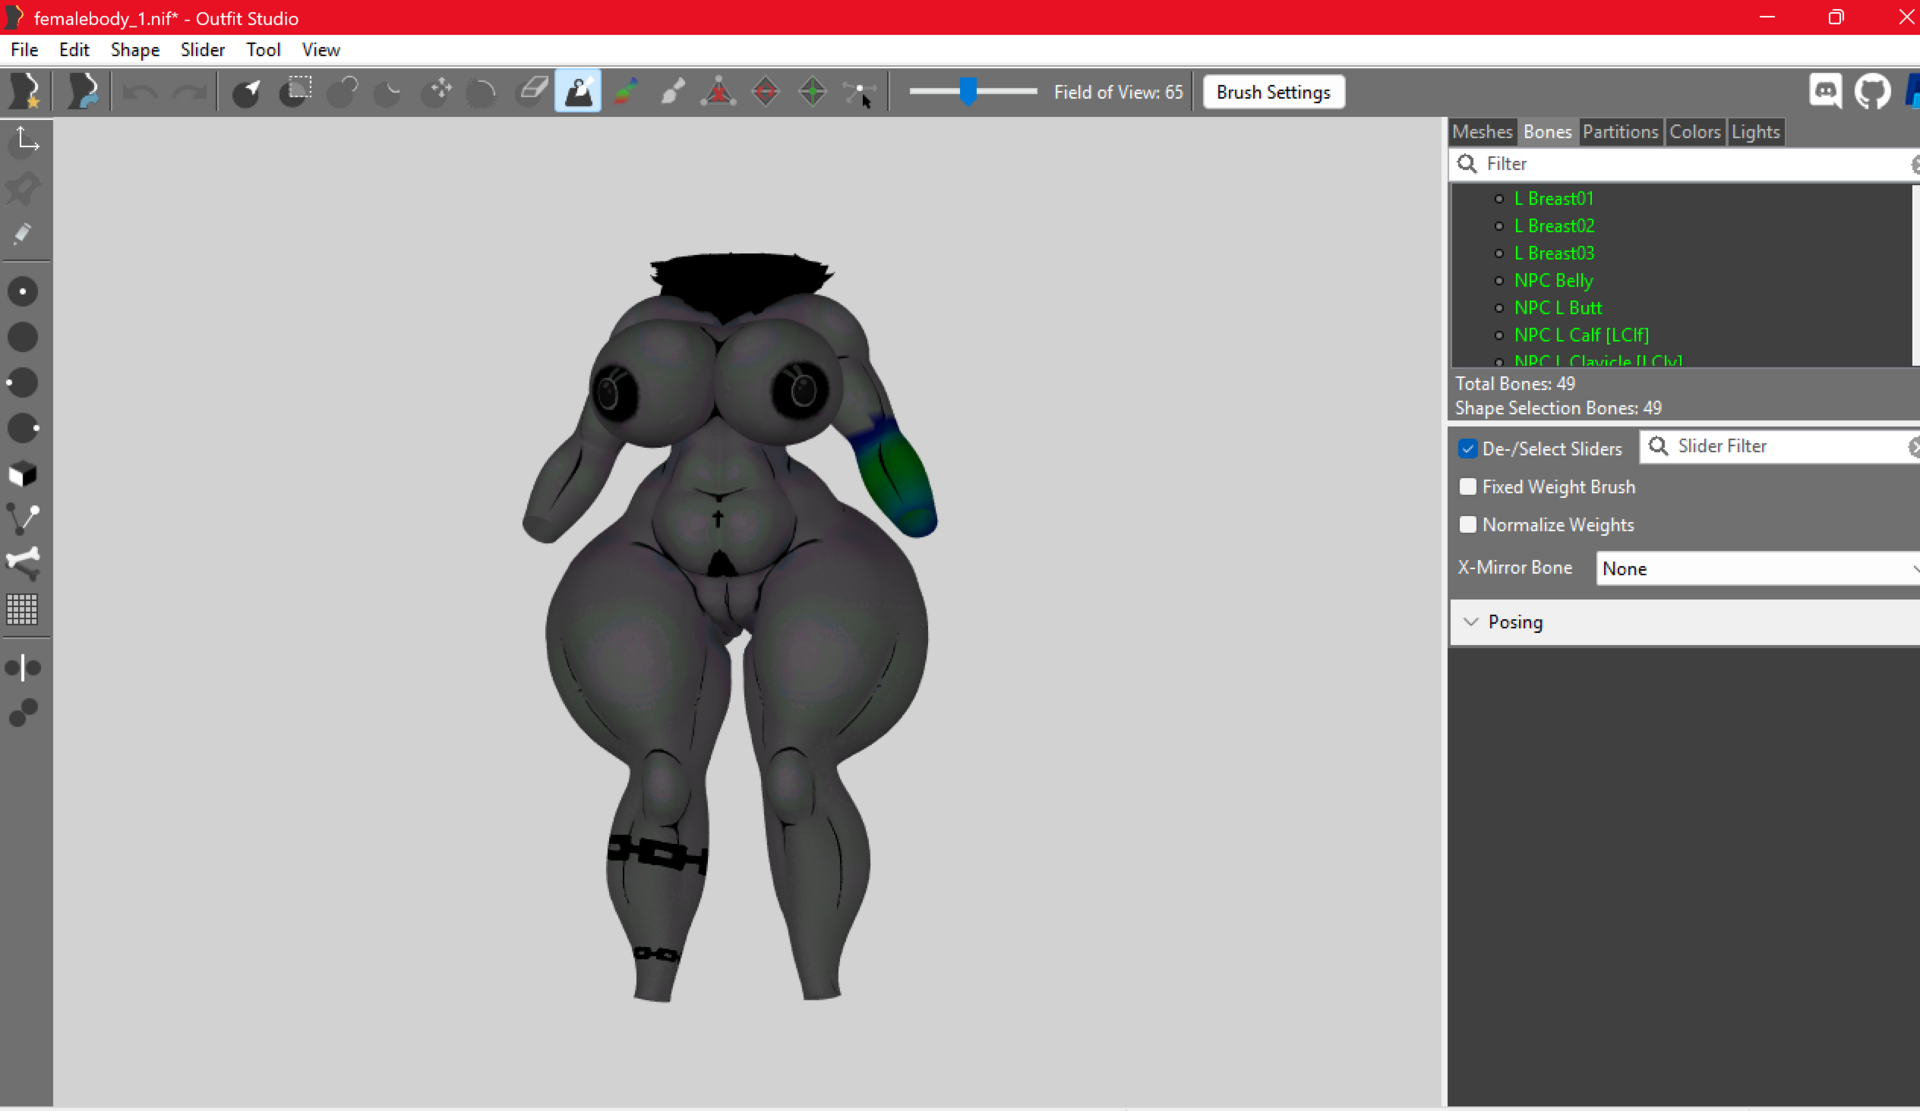Switch to the Partitions tab
This screenshot has height=1111, width=1920.
[x=1620, y=132]
